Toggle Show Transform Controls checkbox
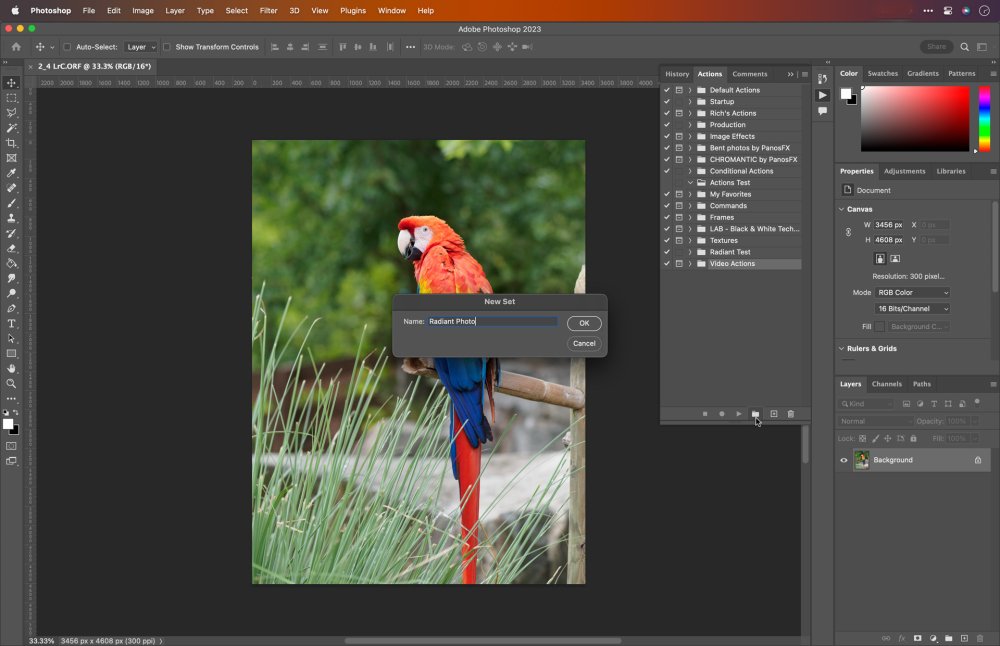Image resolution: width=1000 pixels, height=646 pixels. 166,47
